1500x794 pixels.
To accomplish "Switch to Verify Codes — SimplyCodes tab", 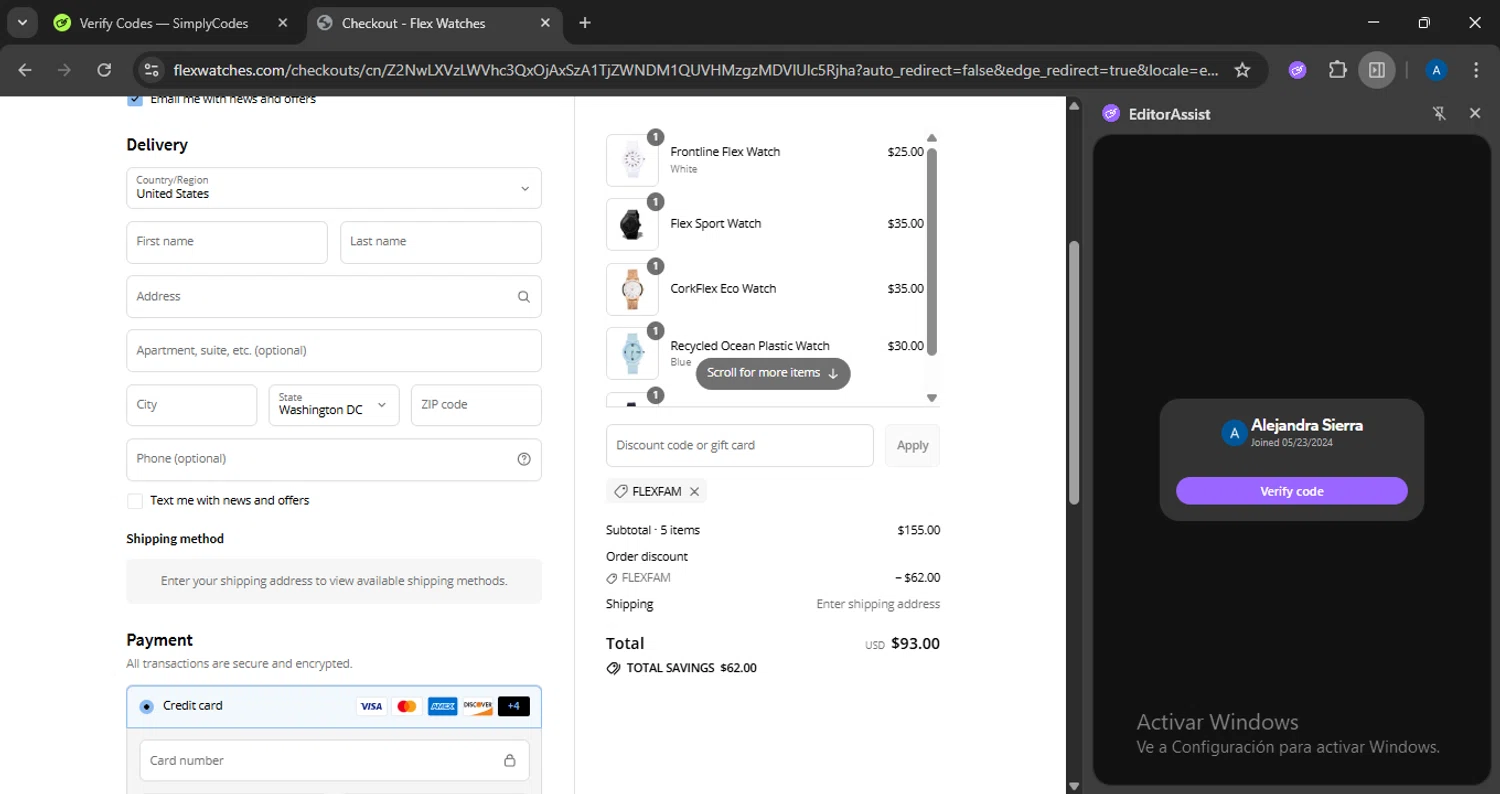I will click(172, 23).
